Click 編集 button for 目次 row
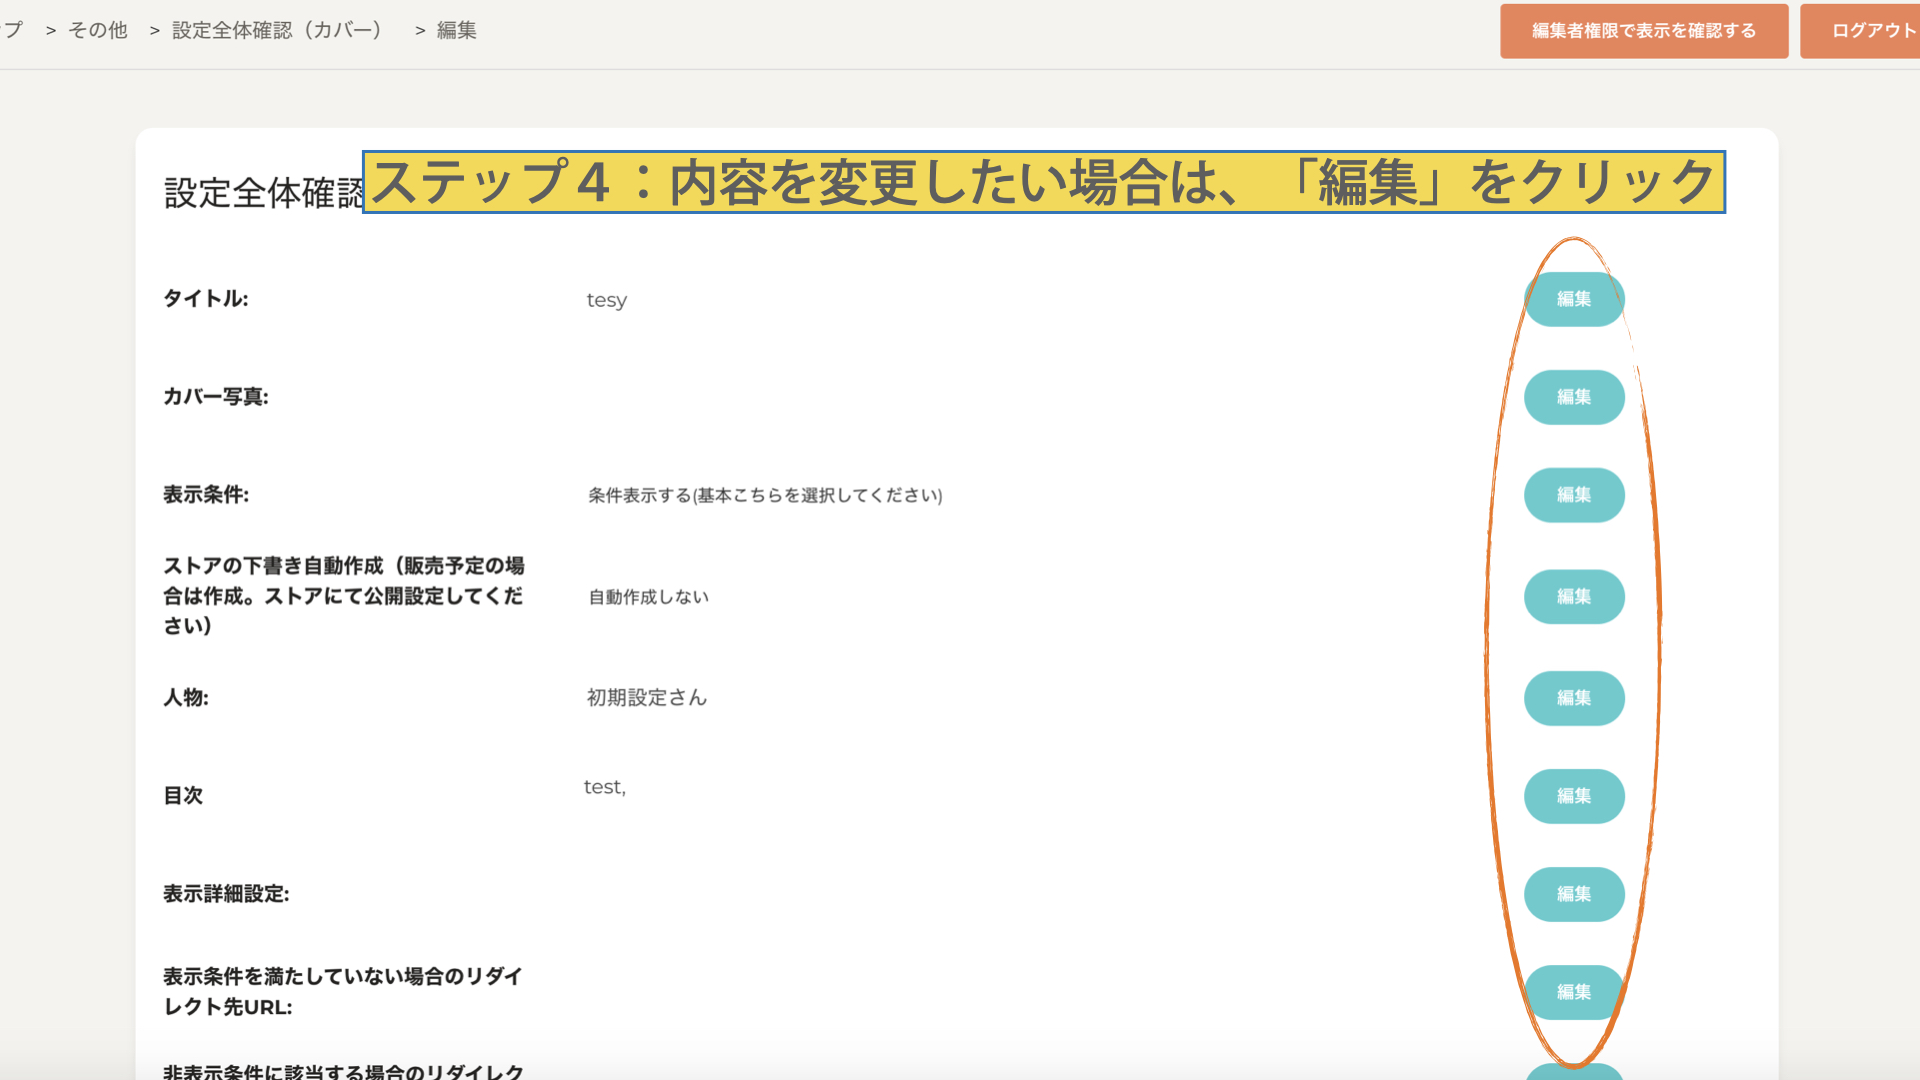 point(1573,796)
